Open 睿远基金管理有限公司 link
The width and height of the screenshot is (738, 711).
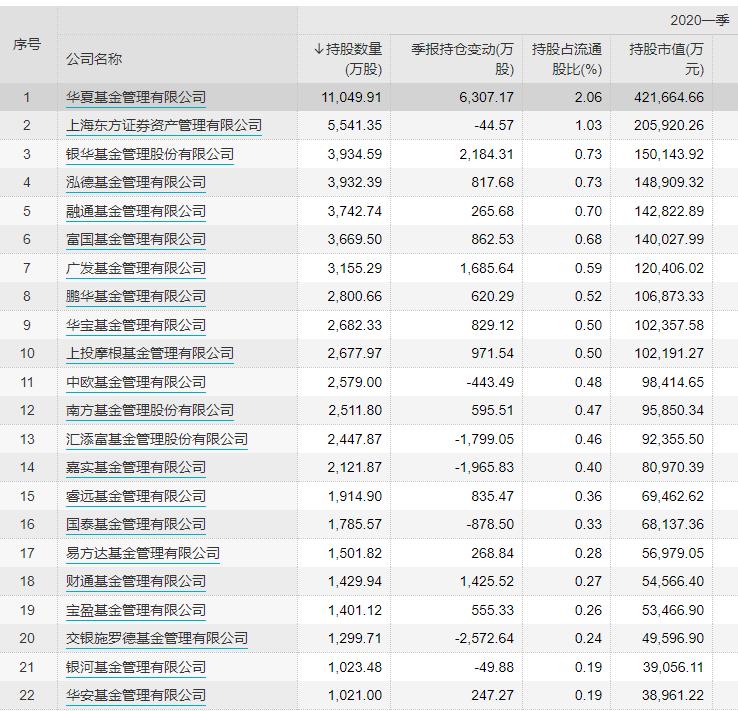coord(136,495)
